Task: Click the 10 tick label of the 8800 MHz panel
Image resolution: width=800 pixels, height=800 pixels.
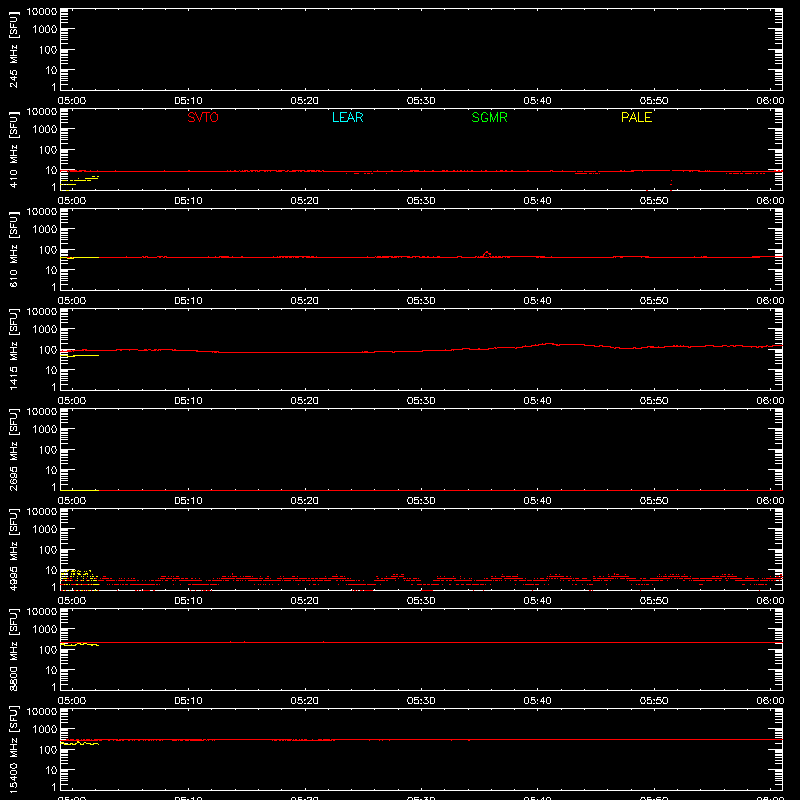Action: (51, 670)
